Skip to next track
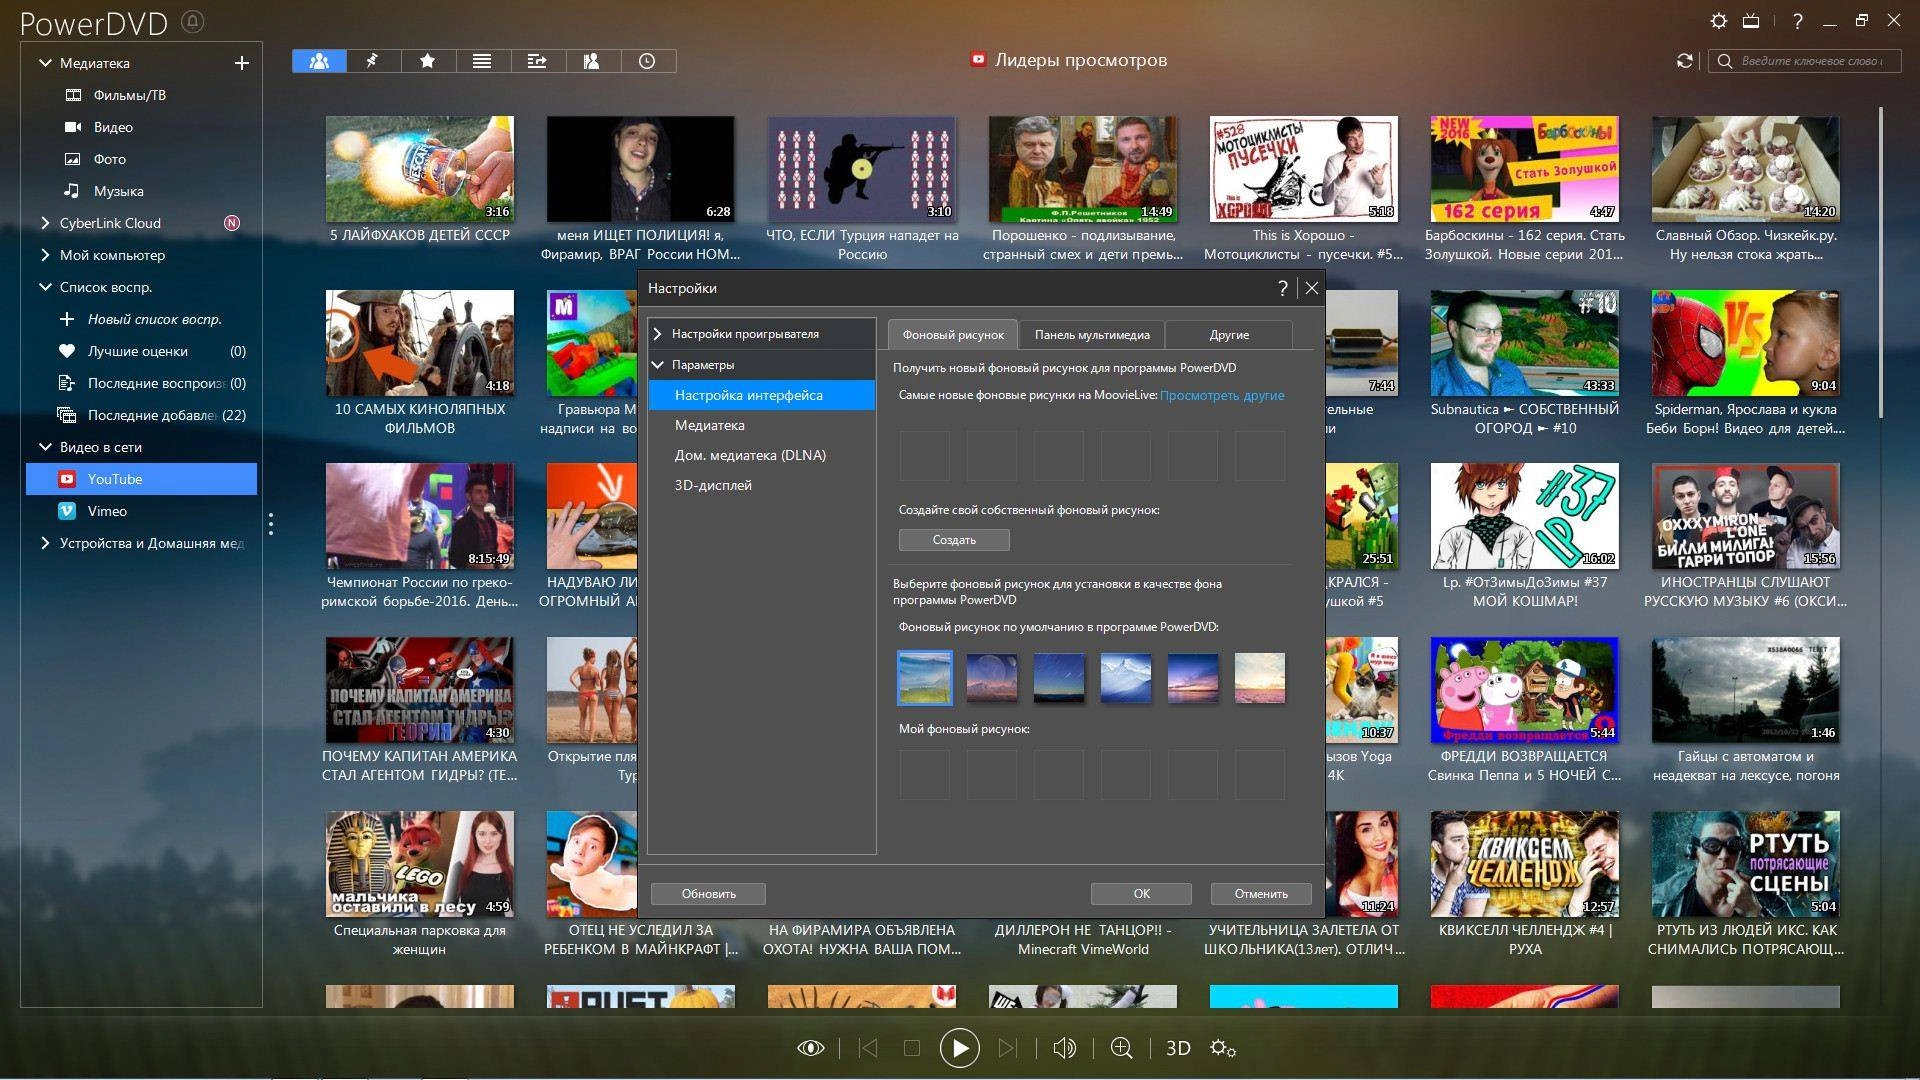Screen dimensions: 1920x1080 1008,1048
